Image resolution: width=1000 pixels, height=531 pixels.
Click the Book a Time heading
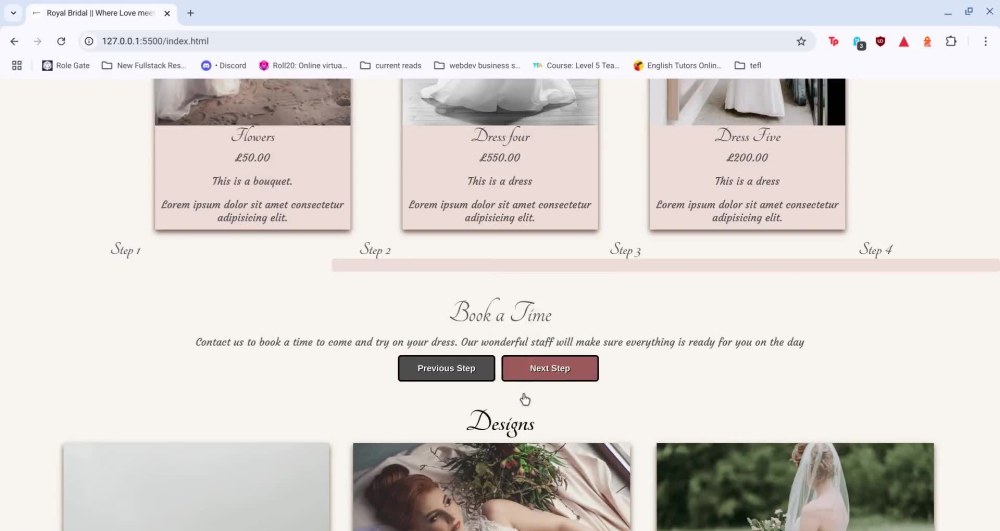[x=501, y=312]
